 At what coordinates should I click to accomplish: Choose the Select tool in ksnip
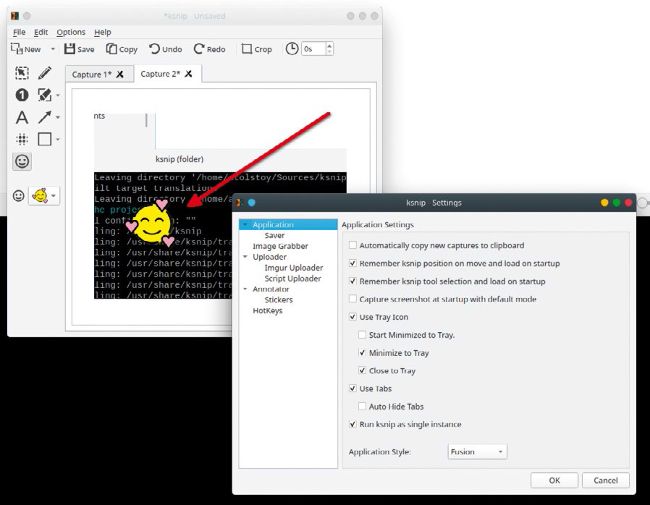point(22,73)
